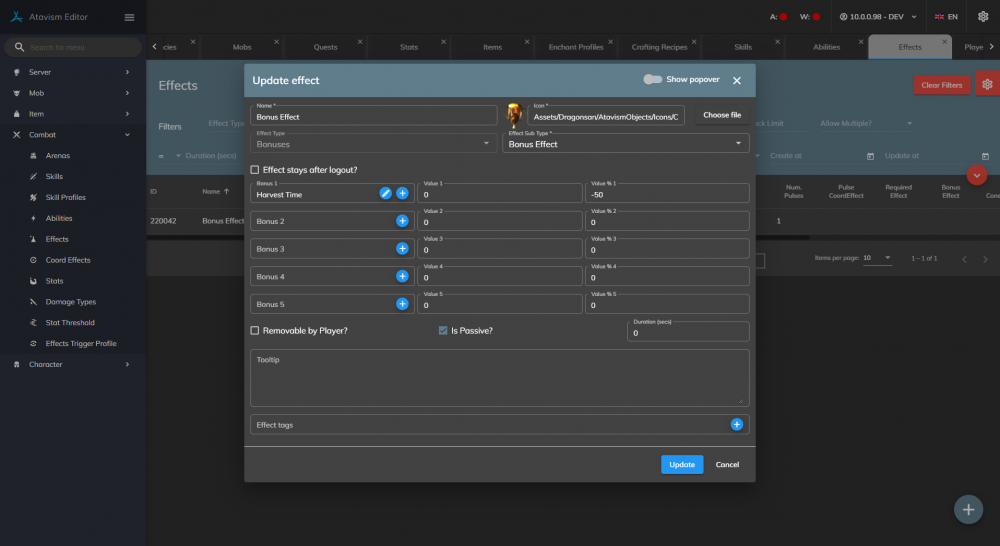
Task: Check Effect stays after logout checkbox
Action: (255, 170)
